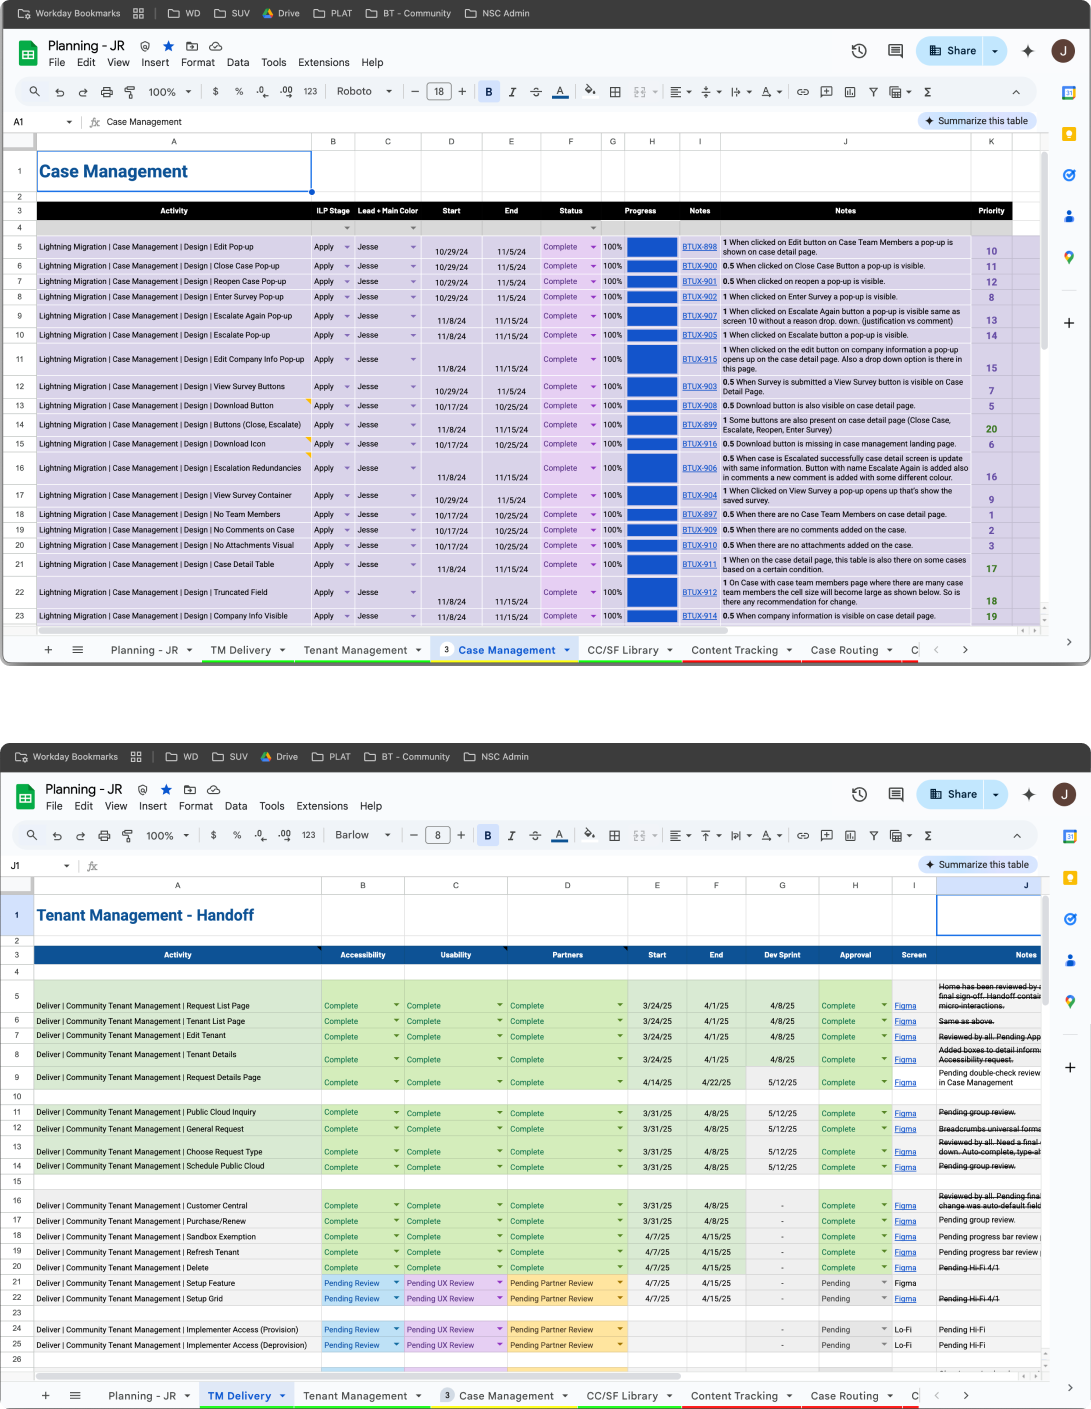Screen dimensions: 1091x1409
Task: Open version history clock in Tenant Management window
Action: 859,794
